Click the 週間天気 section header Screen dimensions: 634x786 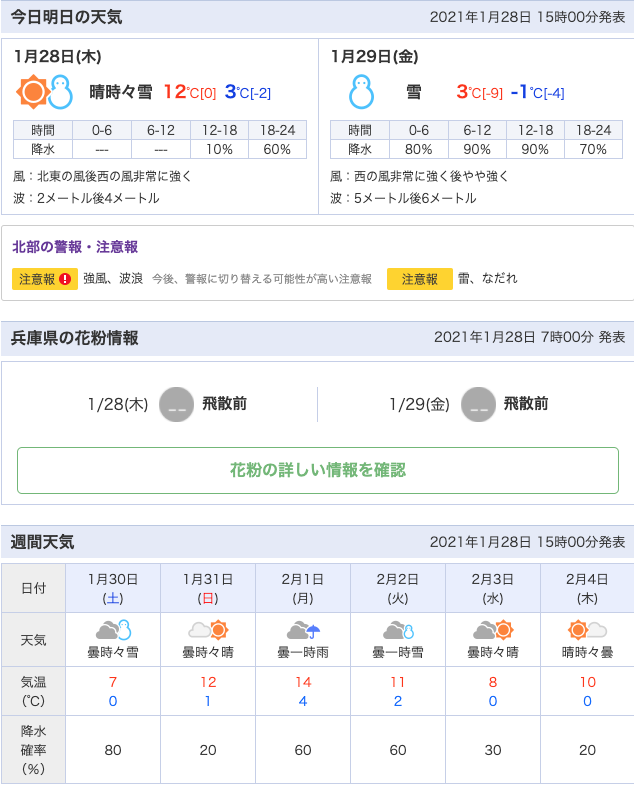43,542
